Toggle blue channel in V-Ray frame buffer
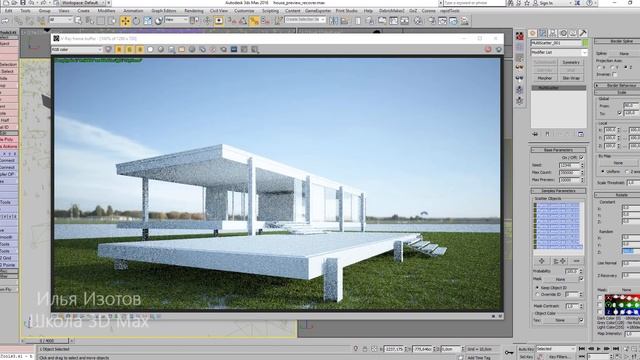640x360 pixels. coord(140,49)
